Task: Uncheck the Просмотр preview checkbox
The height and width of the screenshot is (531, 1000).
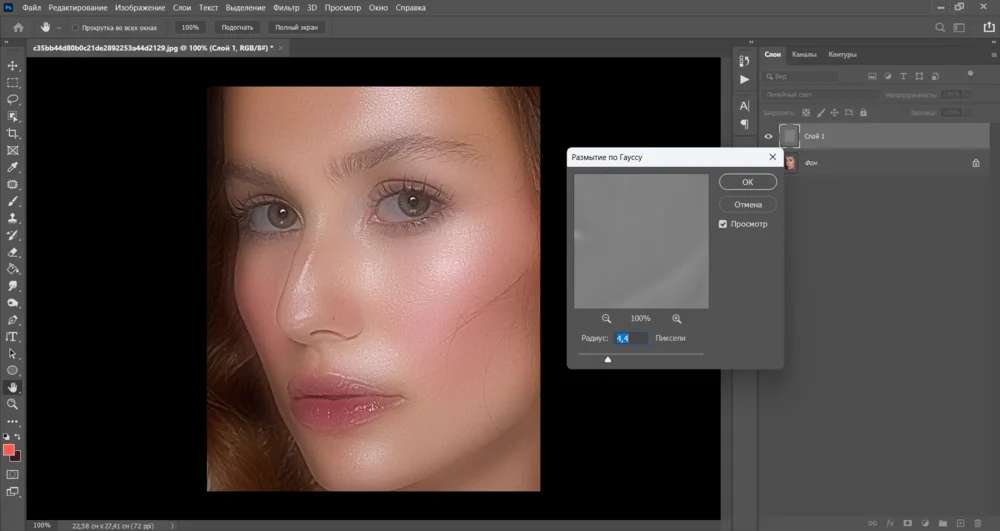Action: tap(723, 224)
